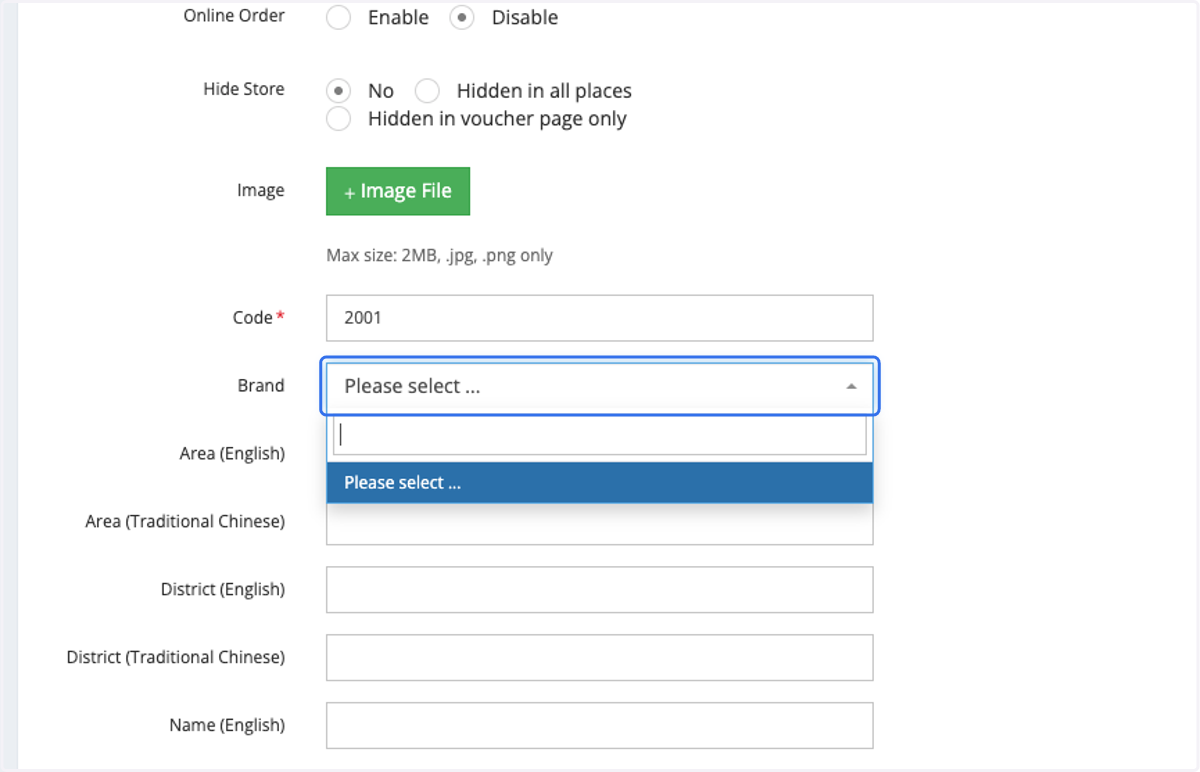Choose No for Hide Store
1200x772 pixels.
pyautogui.click(x=339, y=91)
